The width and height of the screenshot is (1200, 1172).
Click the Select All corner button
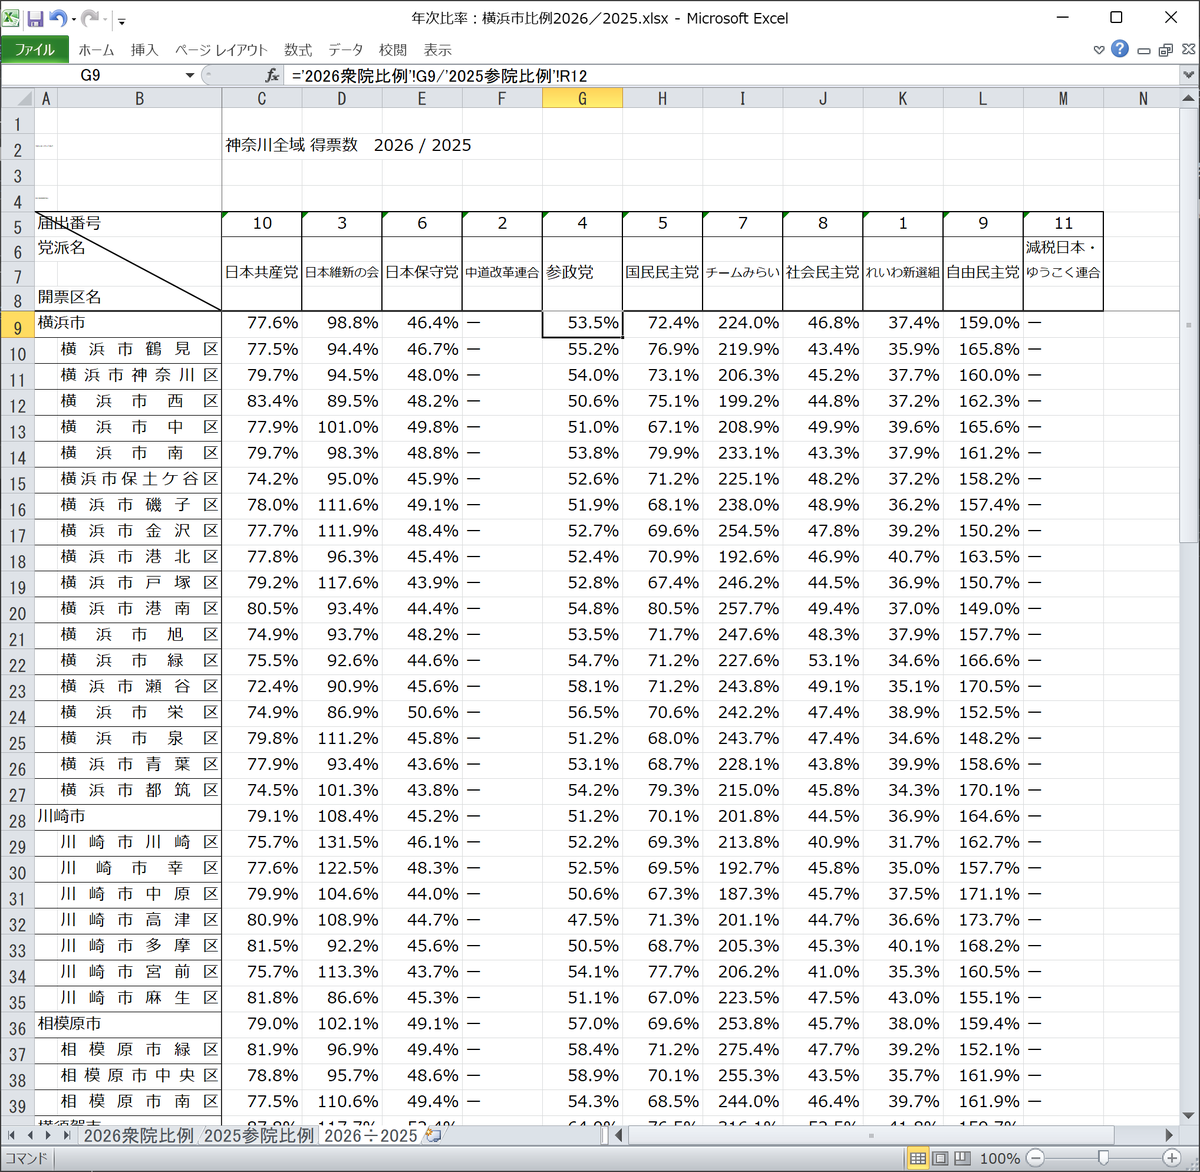point(17,98)
